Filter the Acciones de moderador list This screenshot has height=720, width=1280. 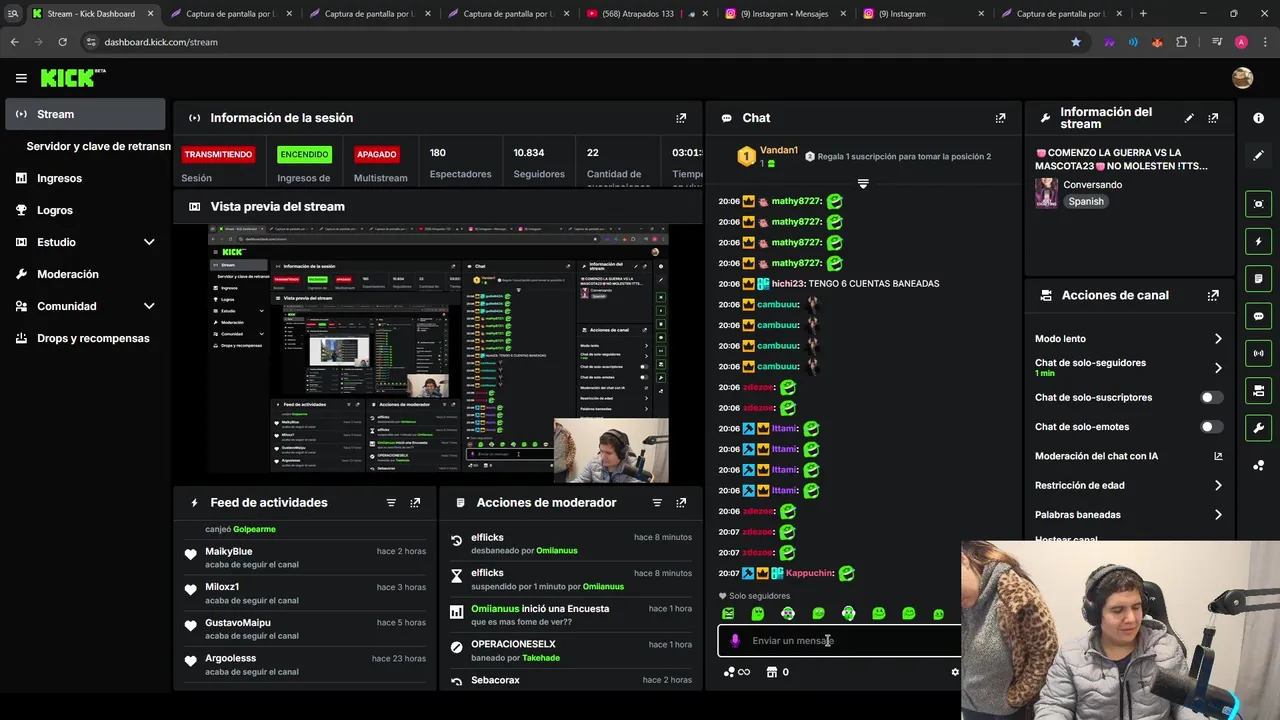(657, 503)
